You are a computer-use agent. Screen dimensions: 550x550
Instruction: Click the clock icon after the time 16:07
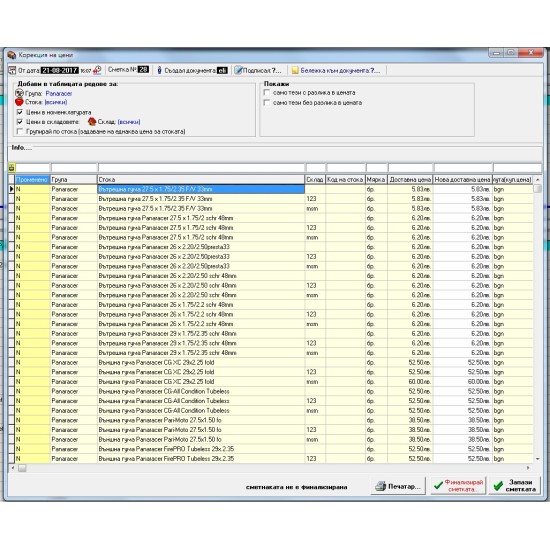tap(97, 70)
